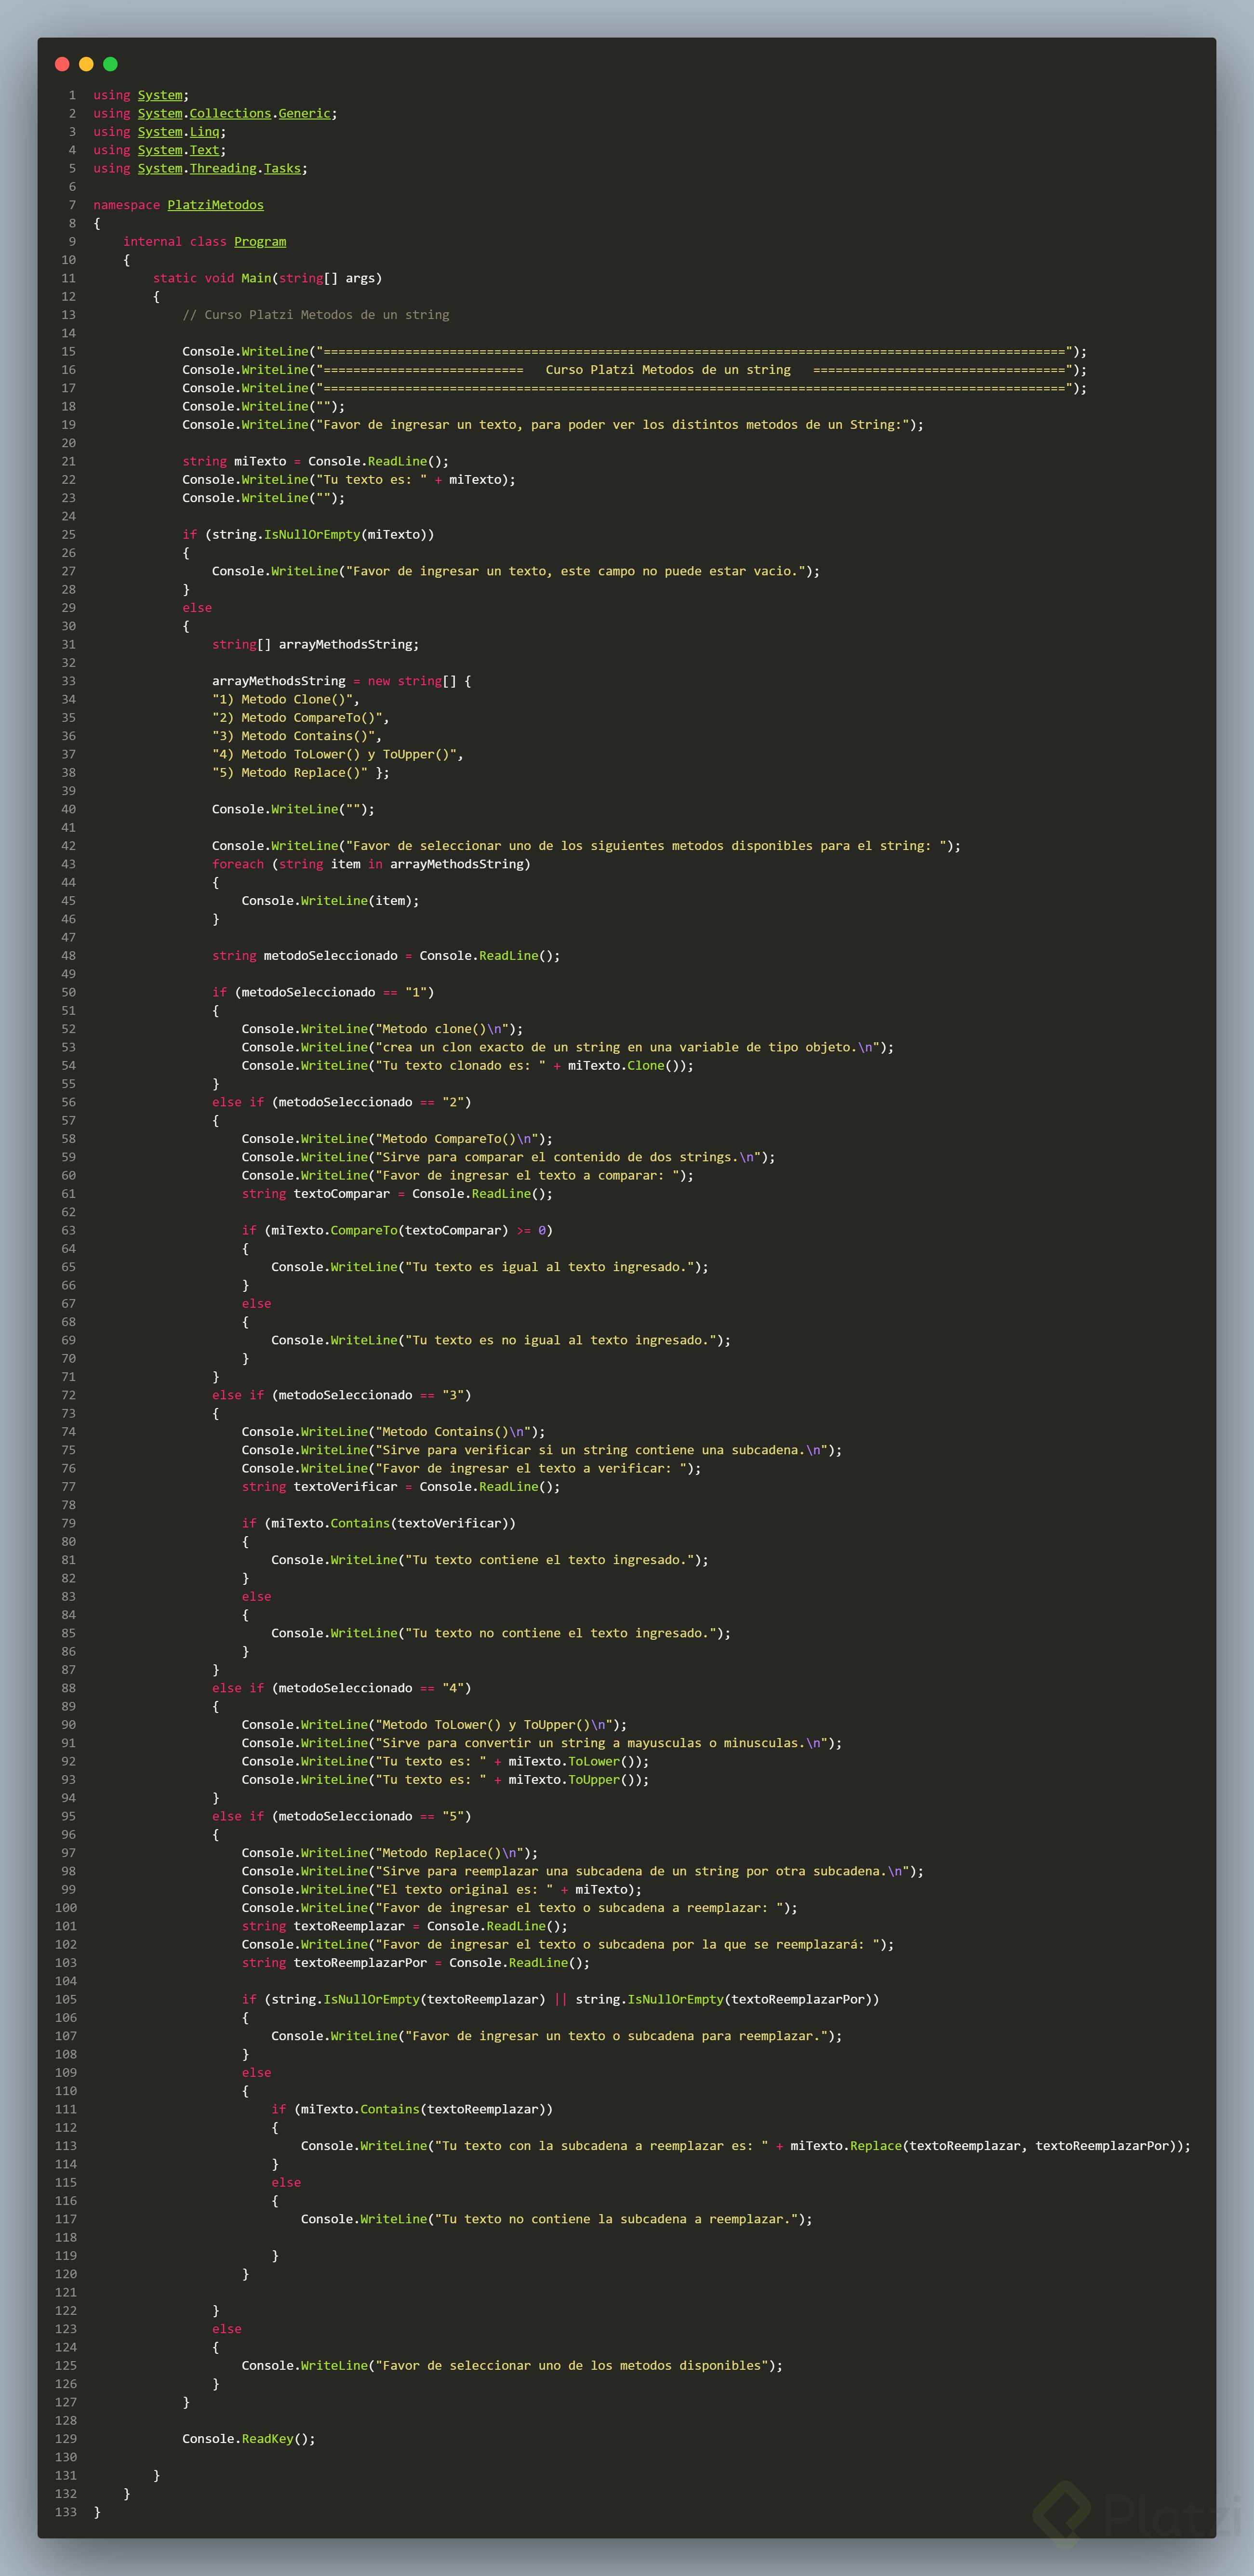The width and height of the screenshot is (1254, 2576).
Task: Click 'string textoVerificar' on line 77
Action: [x=319, y=1487]
